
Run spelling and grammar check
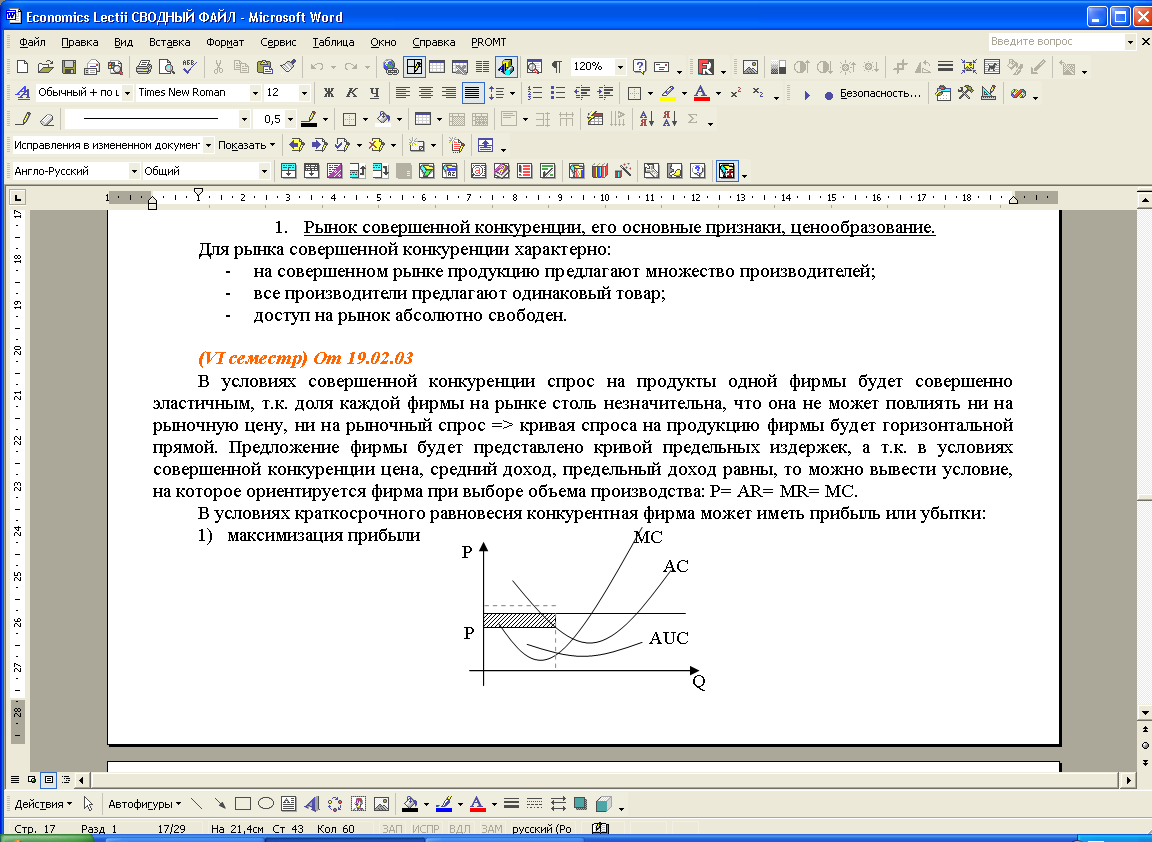coord(190,67)
